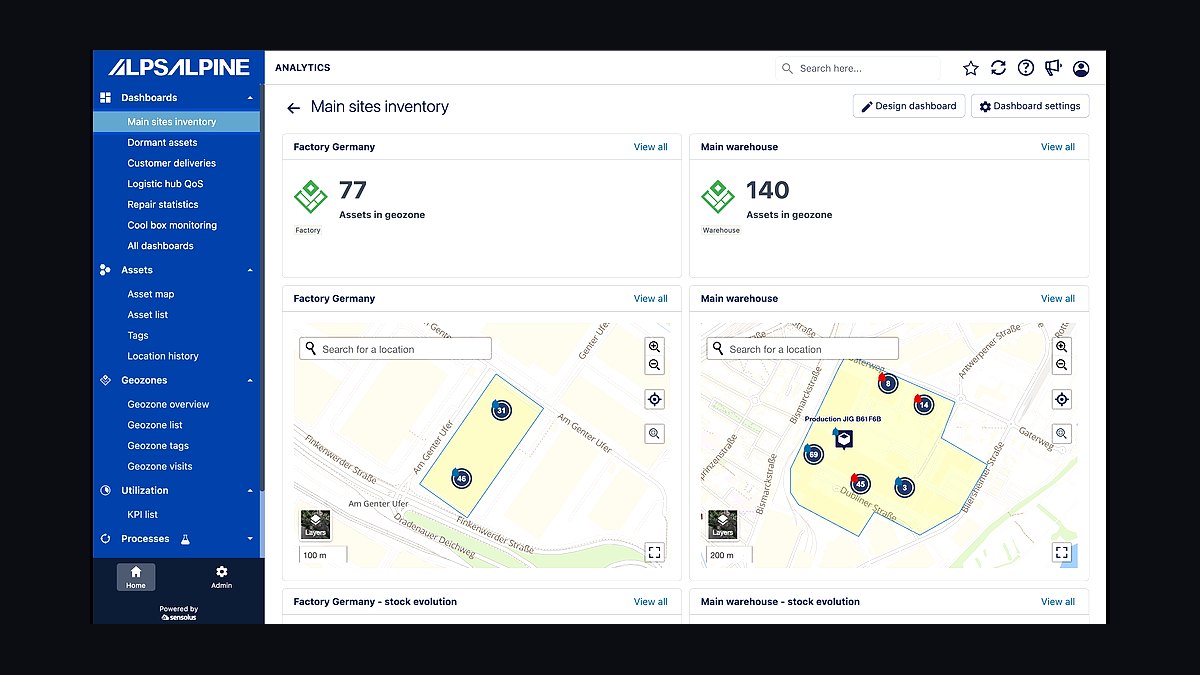This screenshot has height=675, width=1200.
Task: Click cluster marker 69 on warehouse map
Action: pos(813,455)
